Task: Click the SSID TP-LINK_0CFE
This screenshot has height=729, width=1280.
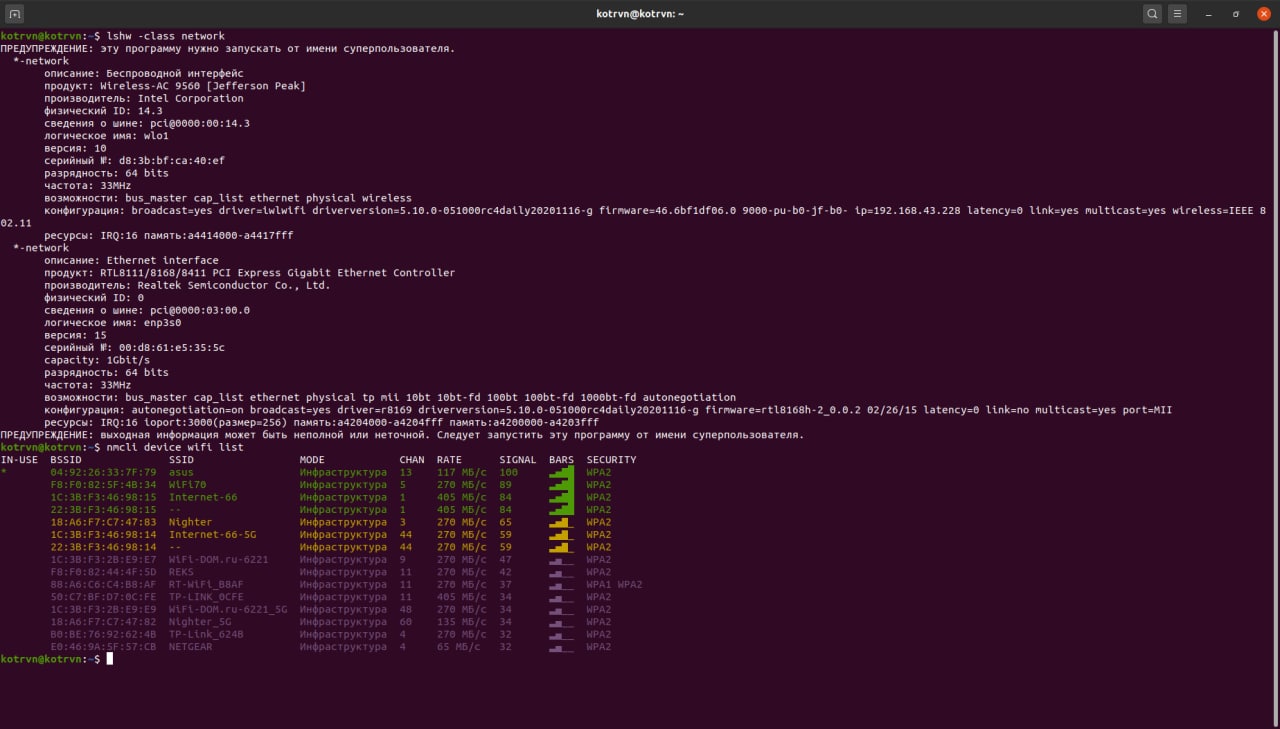Action: coord(206,597)
